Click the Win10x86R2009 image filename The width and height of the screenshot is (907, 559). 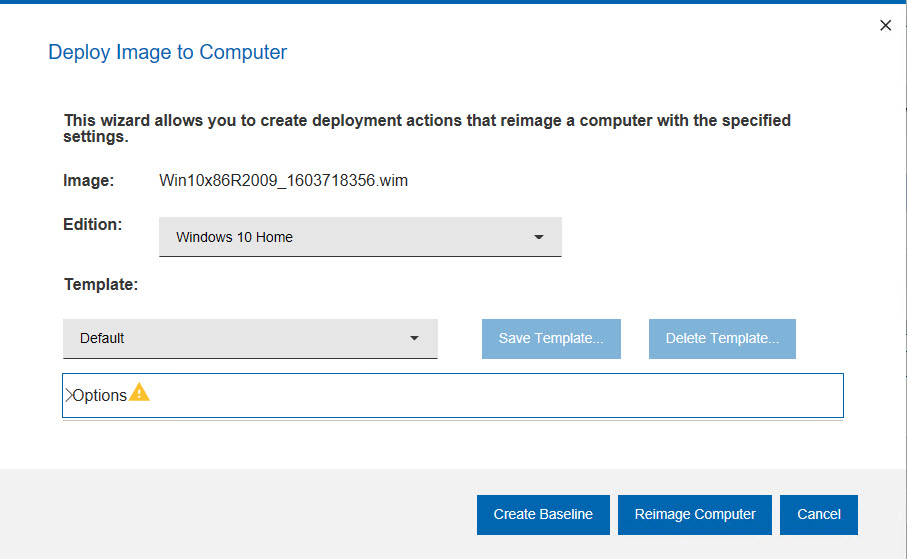tap(284, 181)
